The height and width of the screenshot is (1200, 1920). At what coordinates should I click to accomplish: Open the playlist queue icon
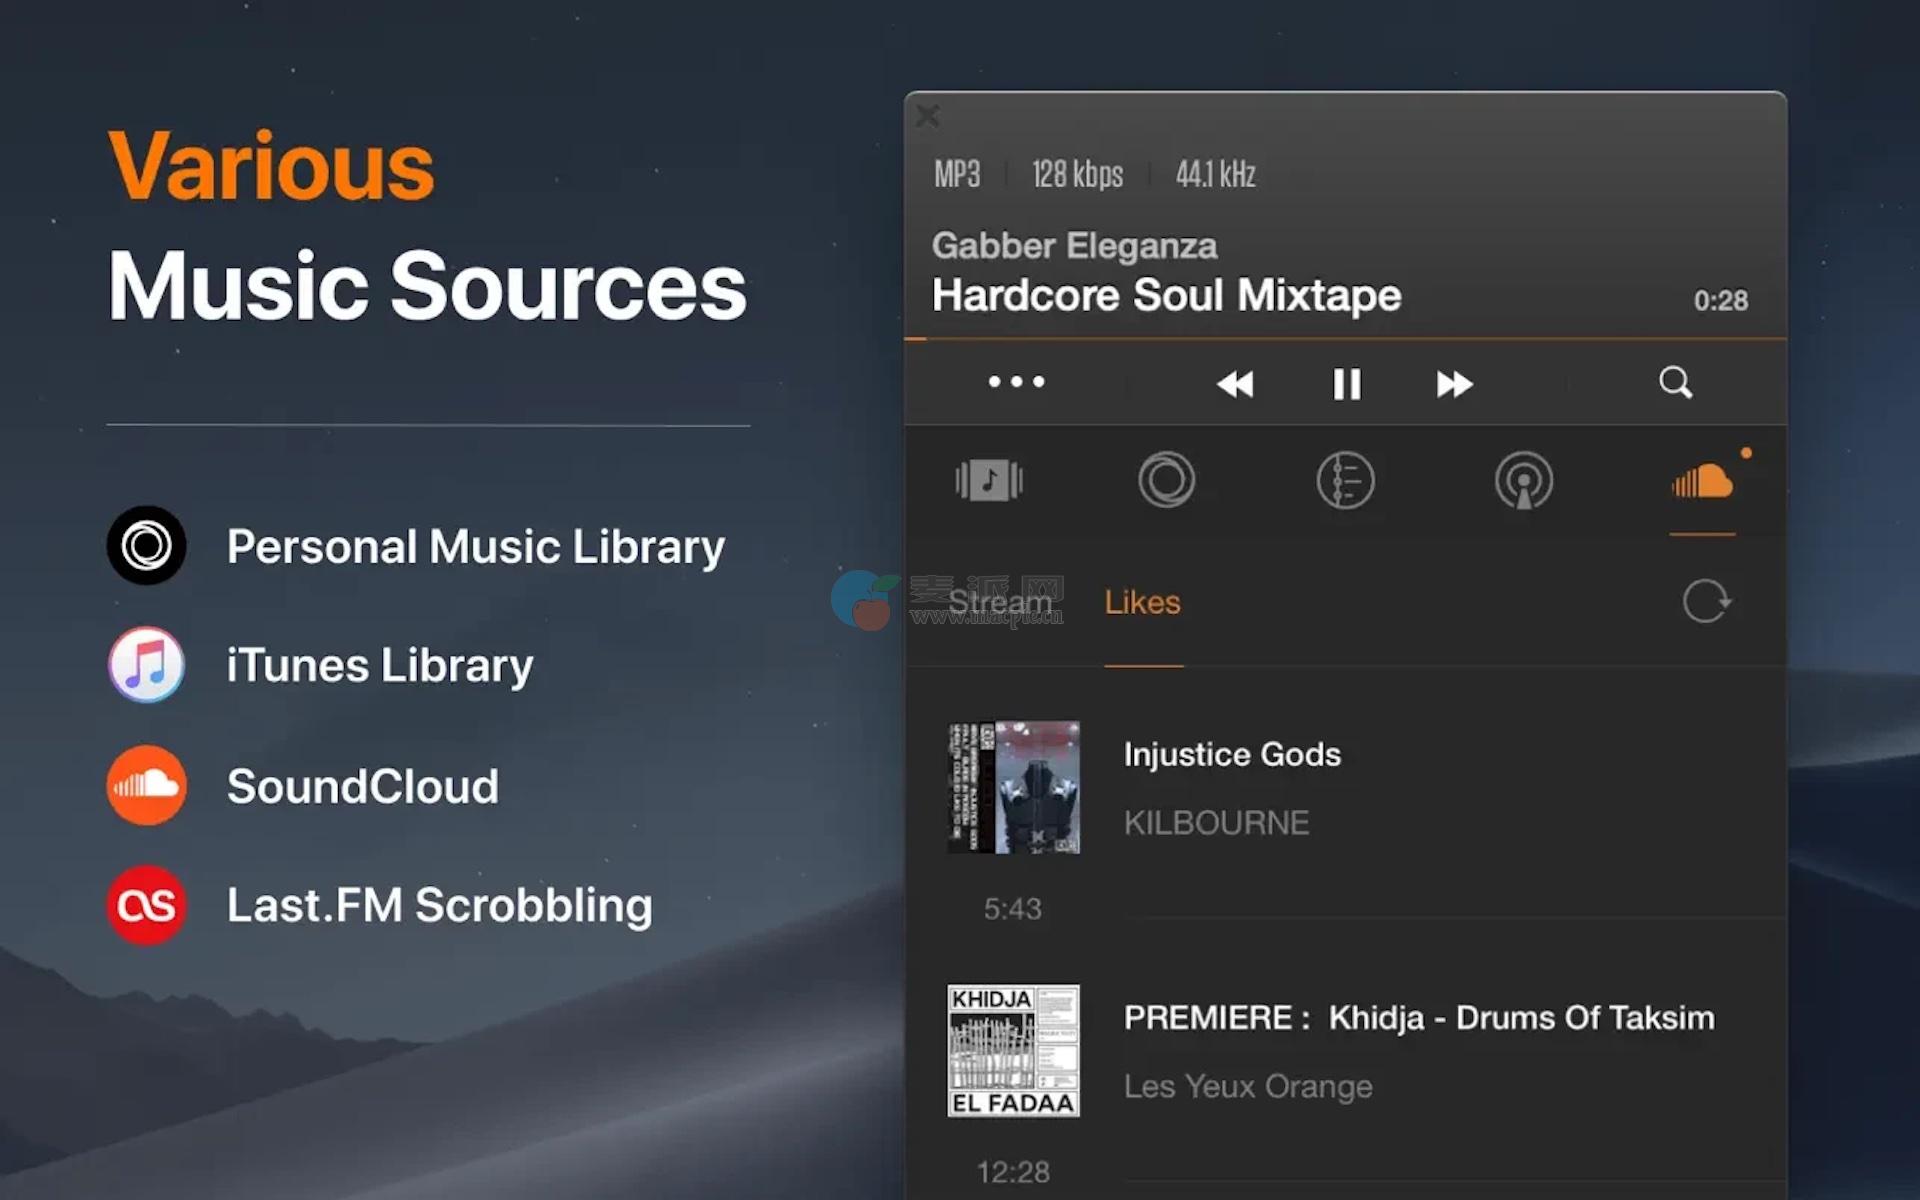pos(1345,481)
